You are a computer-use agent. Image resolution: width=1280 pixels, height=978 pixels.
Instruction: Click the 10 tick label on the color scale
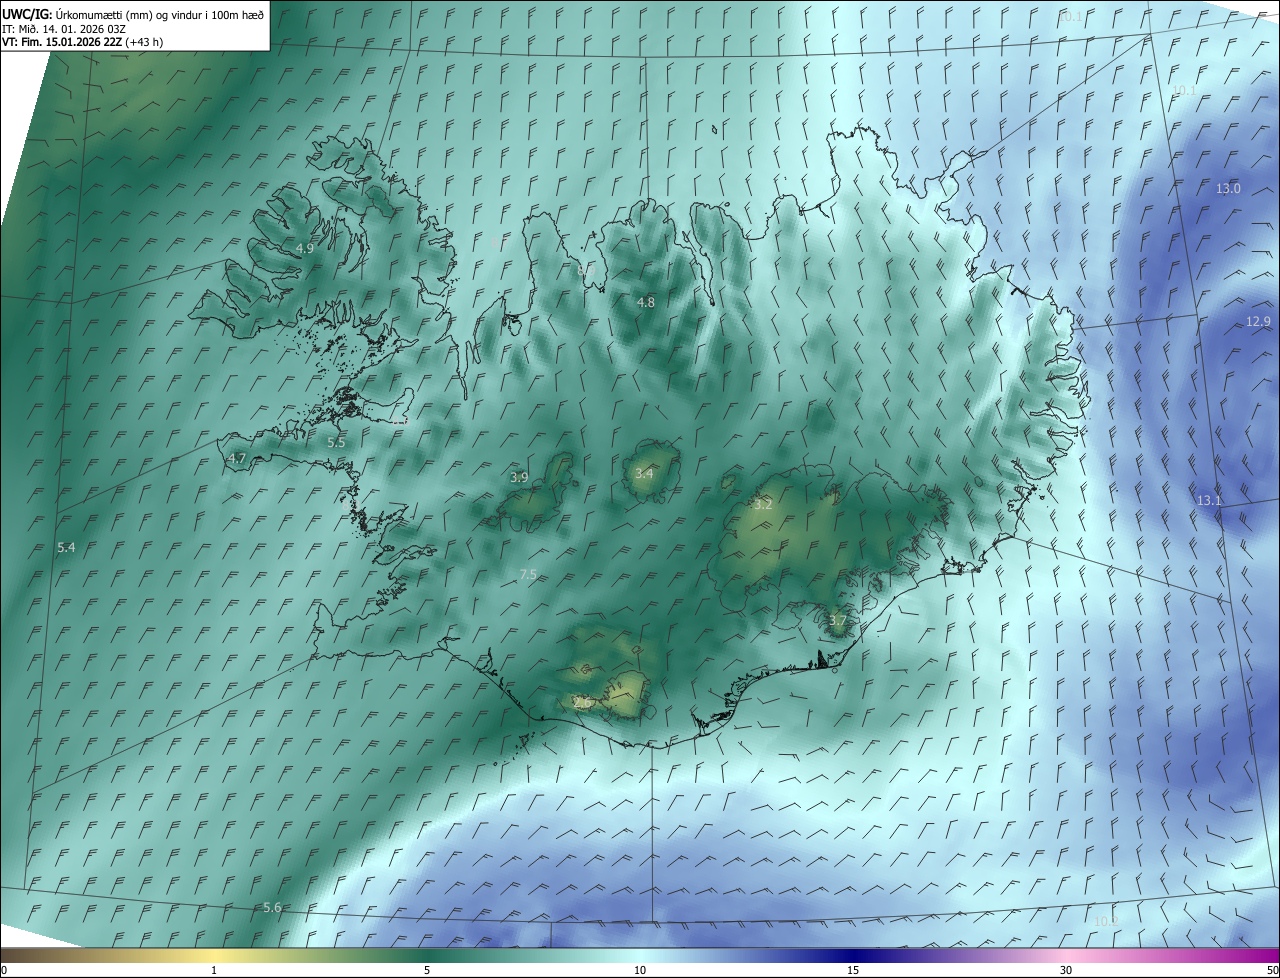(640, 970)
